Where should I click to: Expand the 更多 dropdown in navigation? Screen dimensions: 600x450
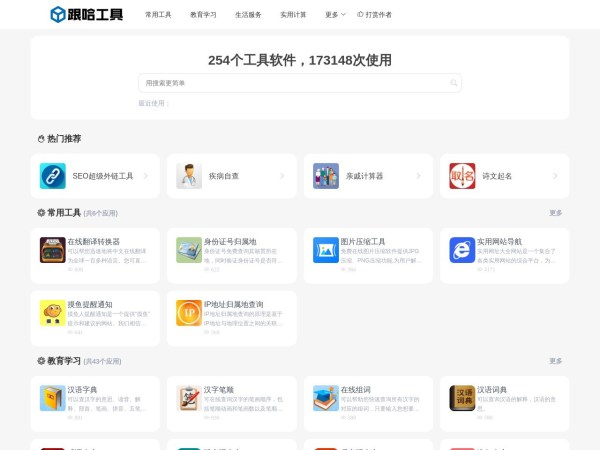(x=335, y=15)
